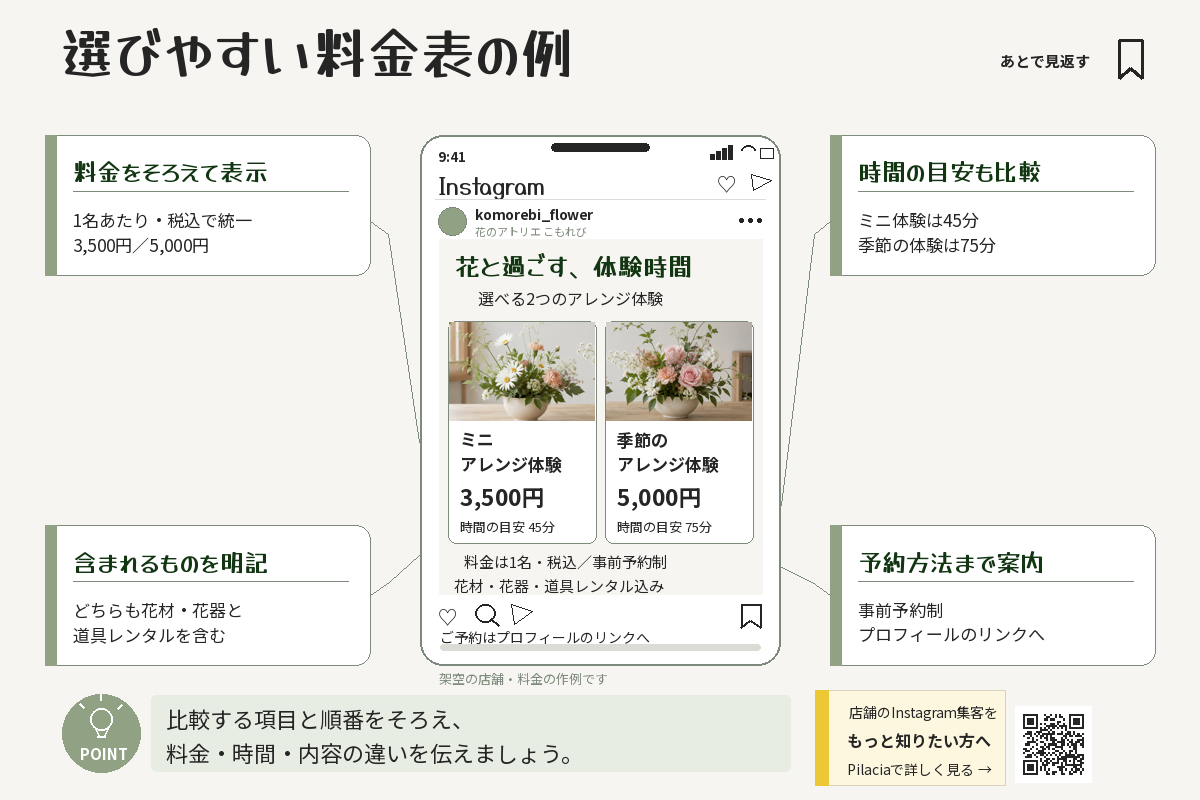Tap the share arrow icon under post

tap(522, 614)
